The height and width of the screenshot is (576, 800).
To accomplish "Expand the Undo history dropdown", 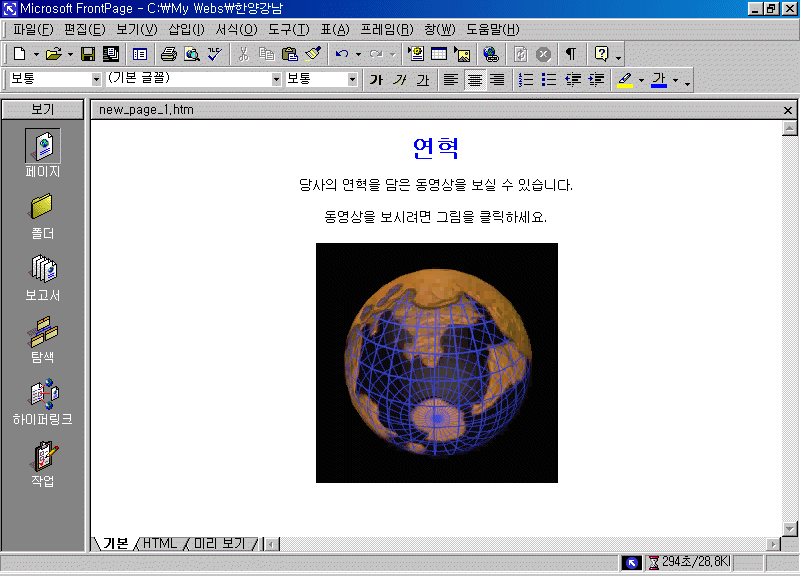I will tap(358, 54).
